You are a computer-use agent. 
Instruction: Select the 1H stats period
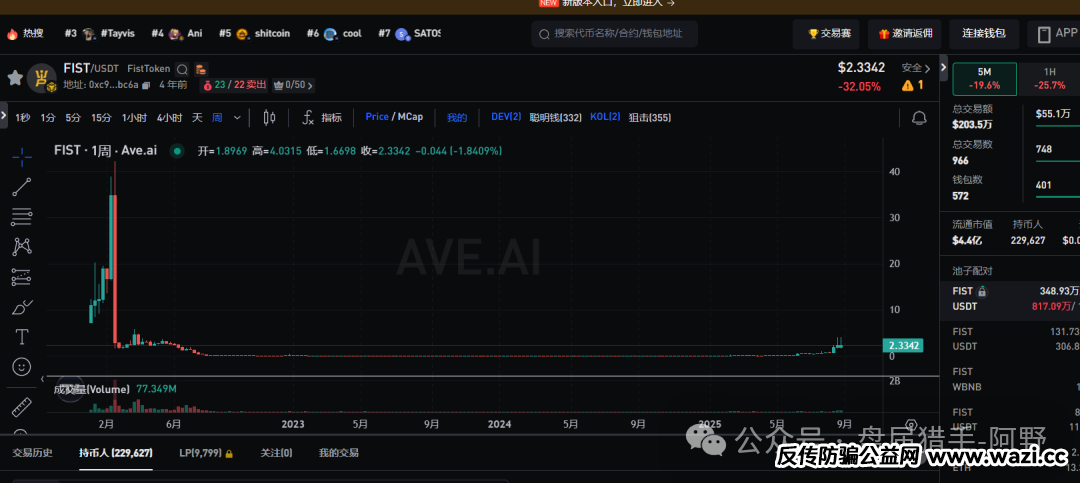click(1049, 79)
